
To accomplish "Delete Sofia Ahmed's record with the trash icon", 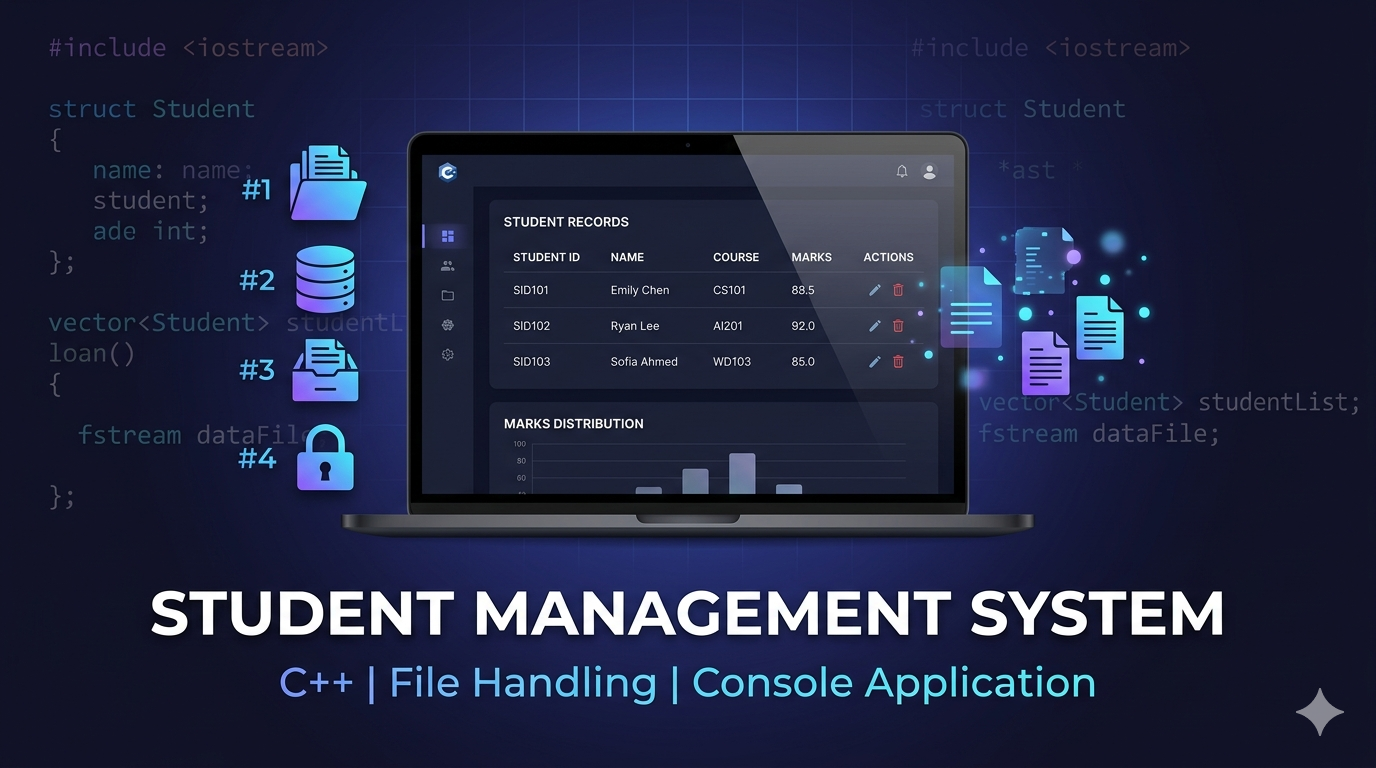I will coord(898,361).
